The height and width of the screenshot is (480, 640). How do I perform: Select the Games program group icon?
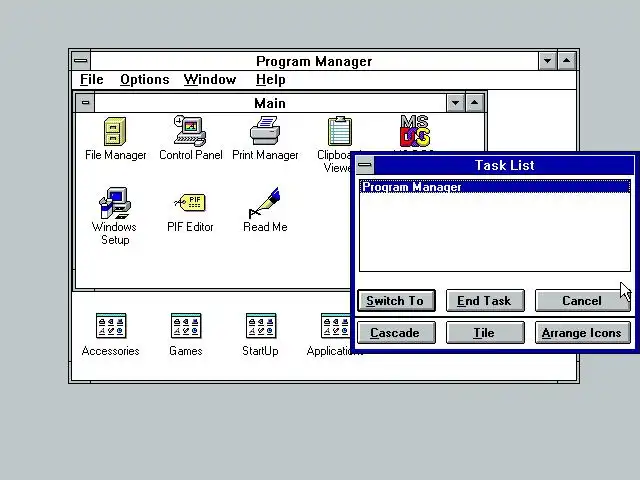point(186,326)
